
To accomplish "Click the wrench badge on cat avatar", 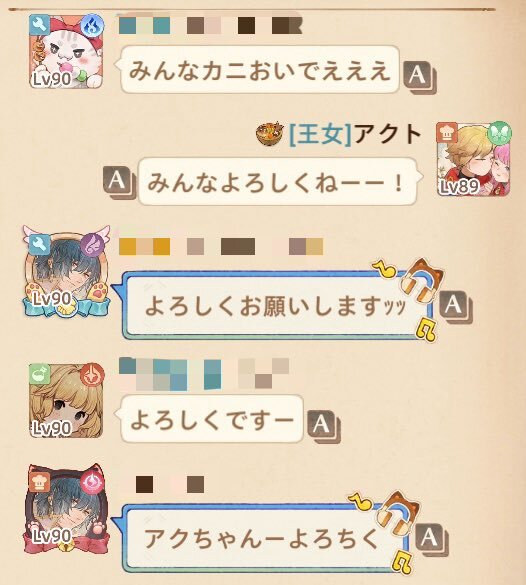I will click(40, 25).
